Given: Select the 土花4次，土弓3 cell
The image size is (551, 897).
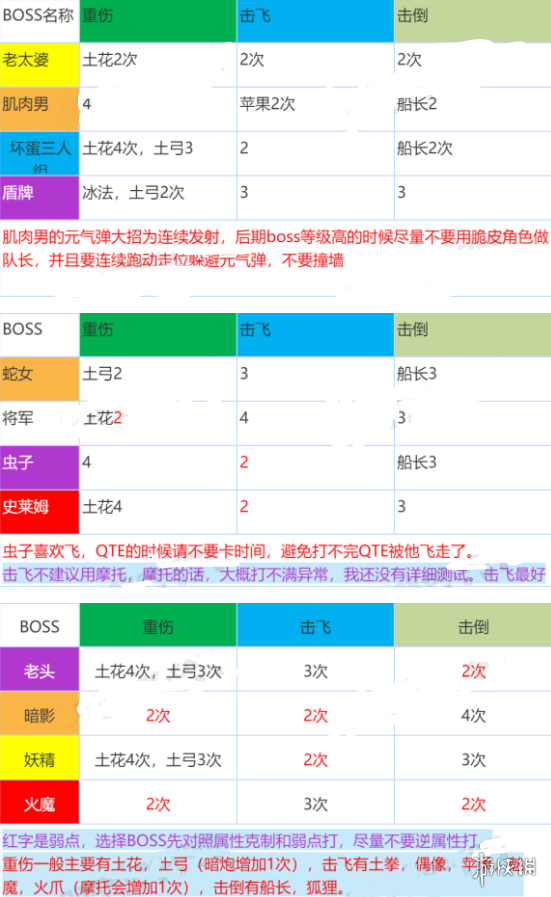Looking at the screenshot, I should point(158,153).
